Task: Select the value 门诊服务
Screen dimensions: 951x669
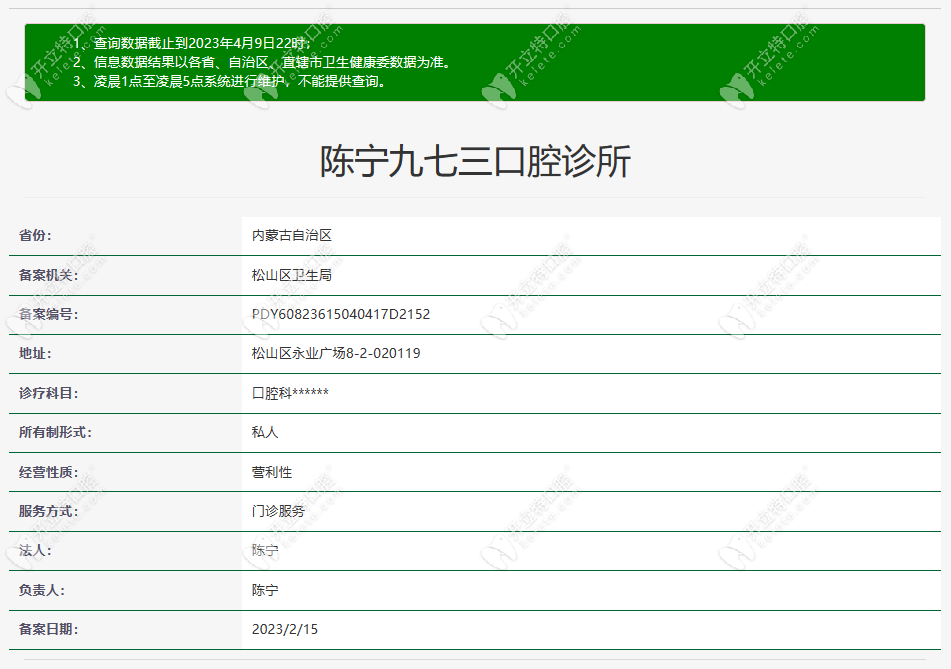Action: tap(278, 511)
